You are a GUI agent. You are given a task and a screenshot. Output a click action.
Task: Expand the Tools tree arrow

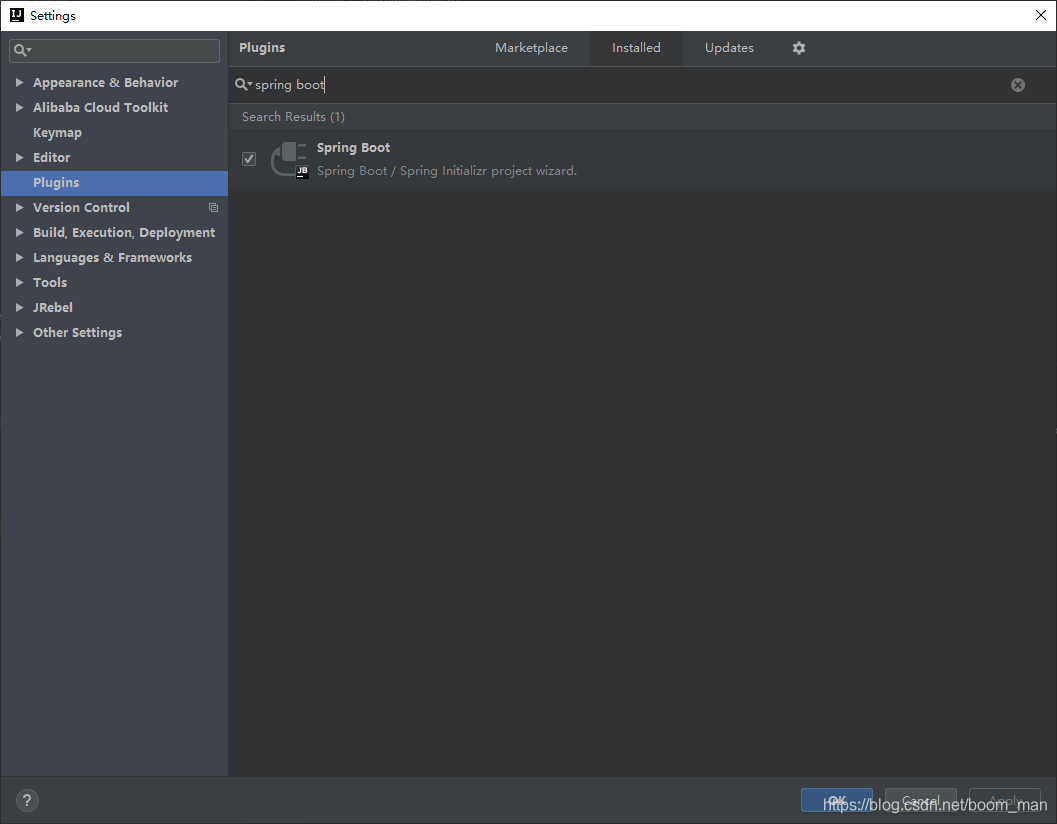20,283
